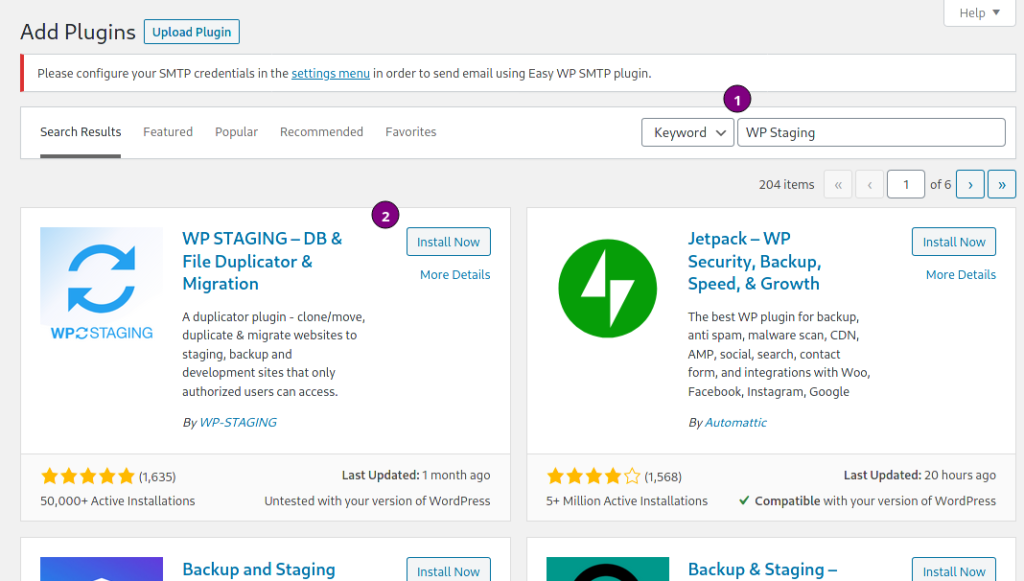The image size is (1024, 581).
Task: Install the Jetpack plugin now
Action: coord(953,242)
